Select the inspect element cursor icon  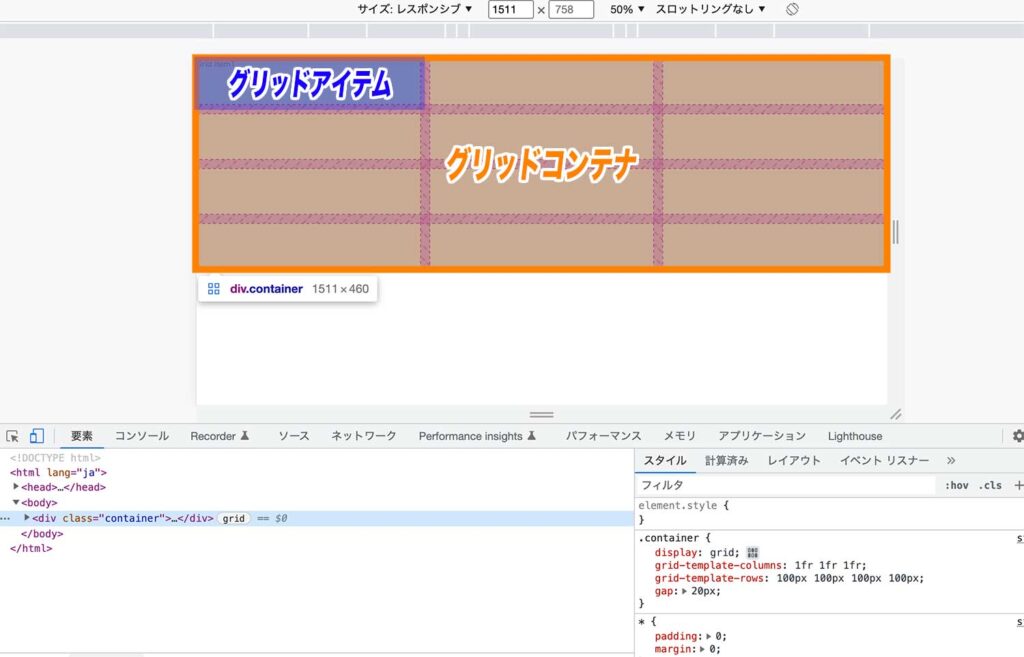coord(13,436)
